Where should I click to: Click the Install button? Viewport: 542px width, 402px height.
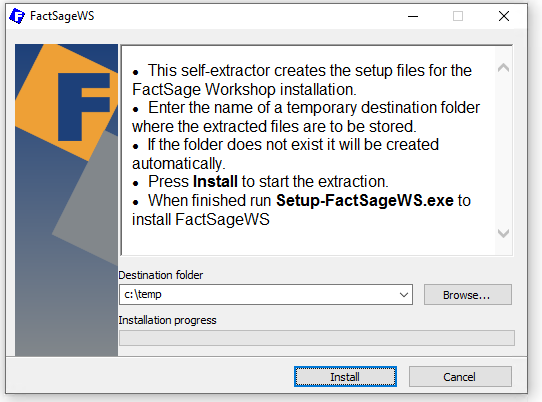pos(345,377)
